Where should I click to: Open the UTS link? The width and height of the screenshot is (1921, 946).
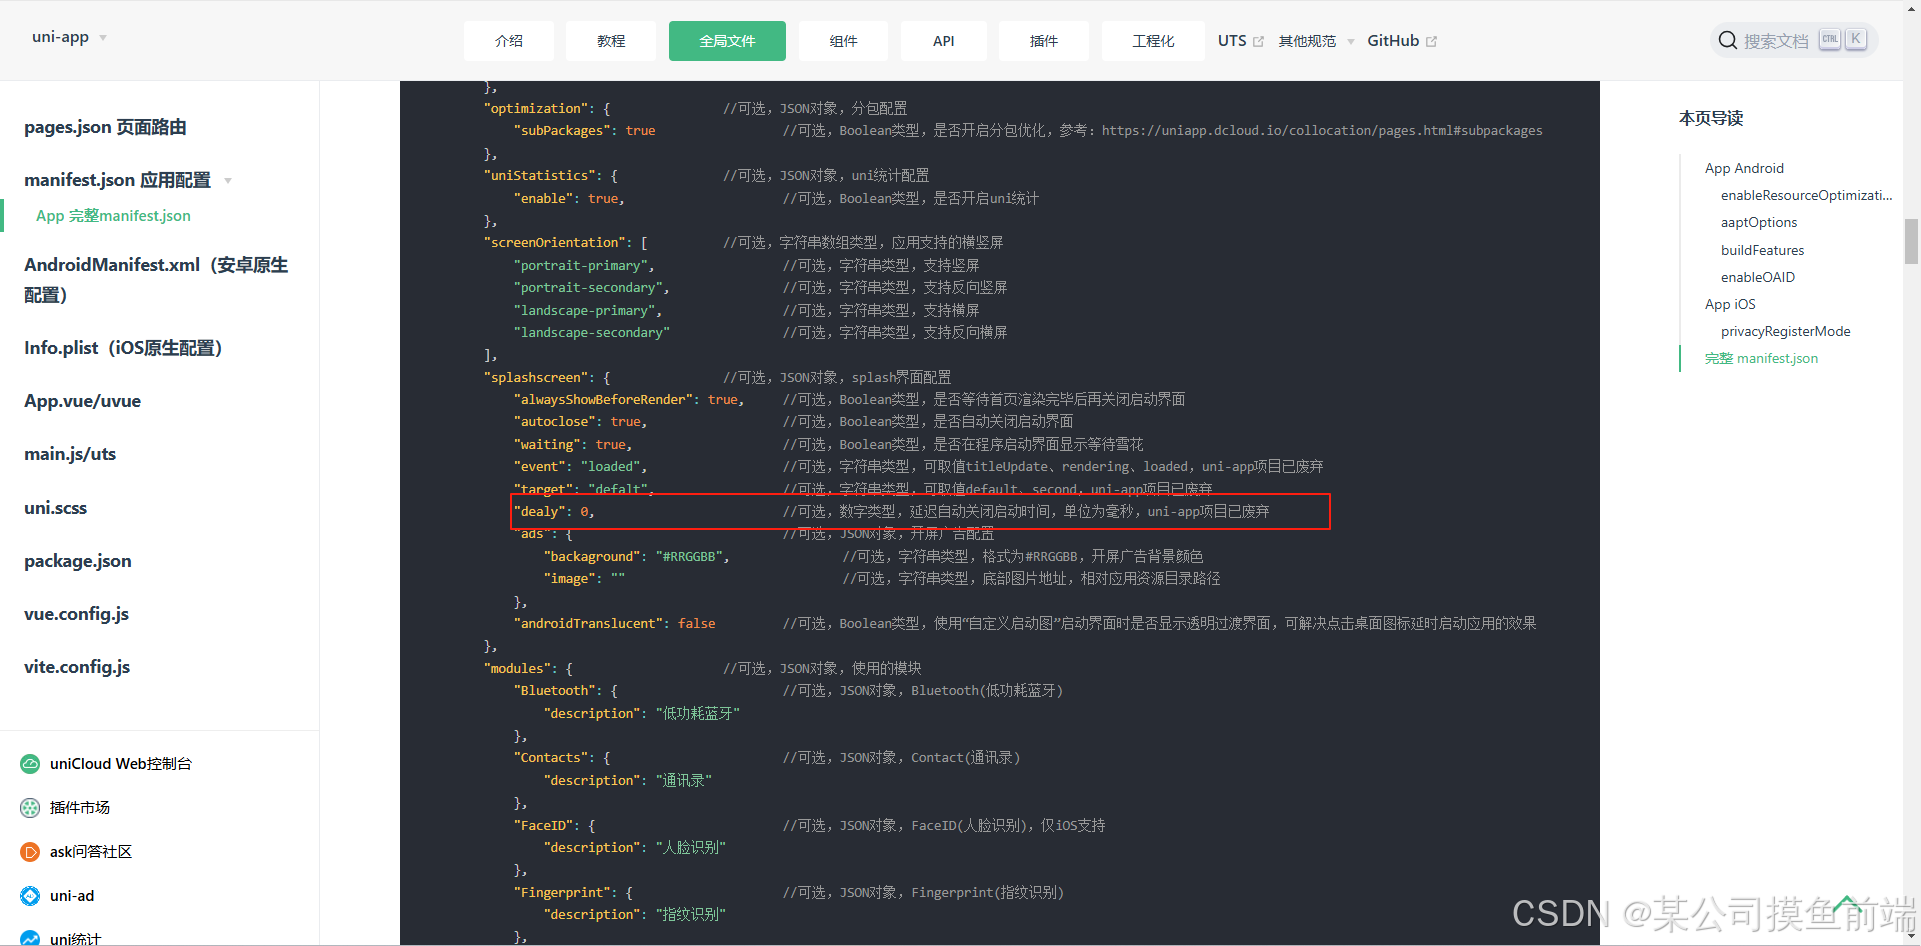pos(1232,41)
